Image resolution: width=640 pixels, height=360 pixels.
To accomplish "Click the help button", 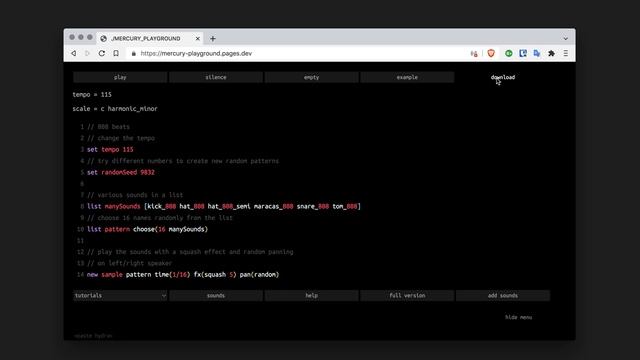I will [311, 296].
